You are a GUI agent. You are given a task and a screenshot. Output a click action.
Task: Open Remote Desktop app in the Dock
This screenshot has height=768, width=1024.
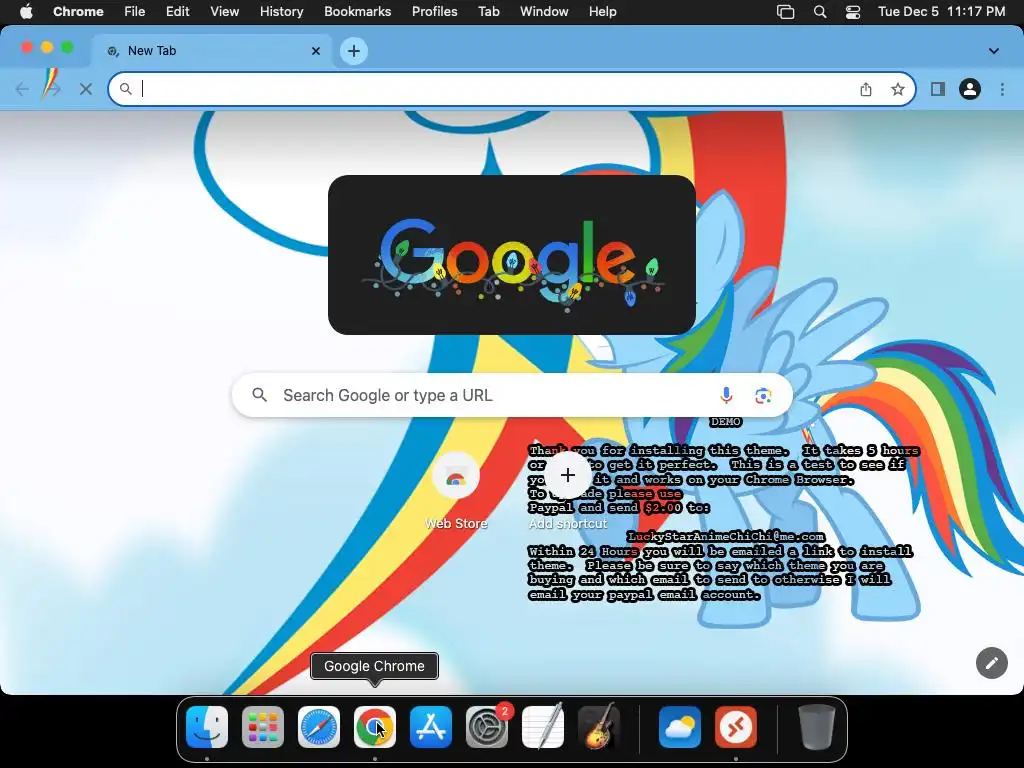click(x=736, y=727)
